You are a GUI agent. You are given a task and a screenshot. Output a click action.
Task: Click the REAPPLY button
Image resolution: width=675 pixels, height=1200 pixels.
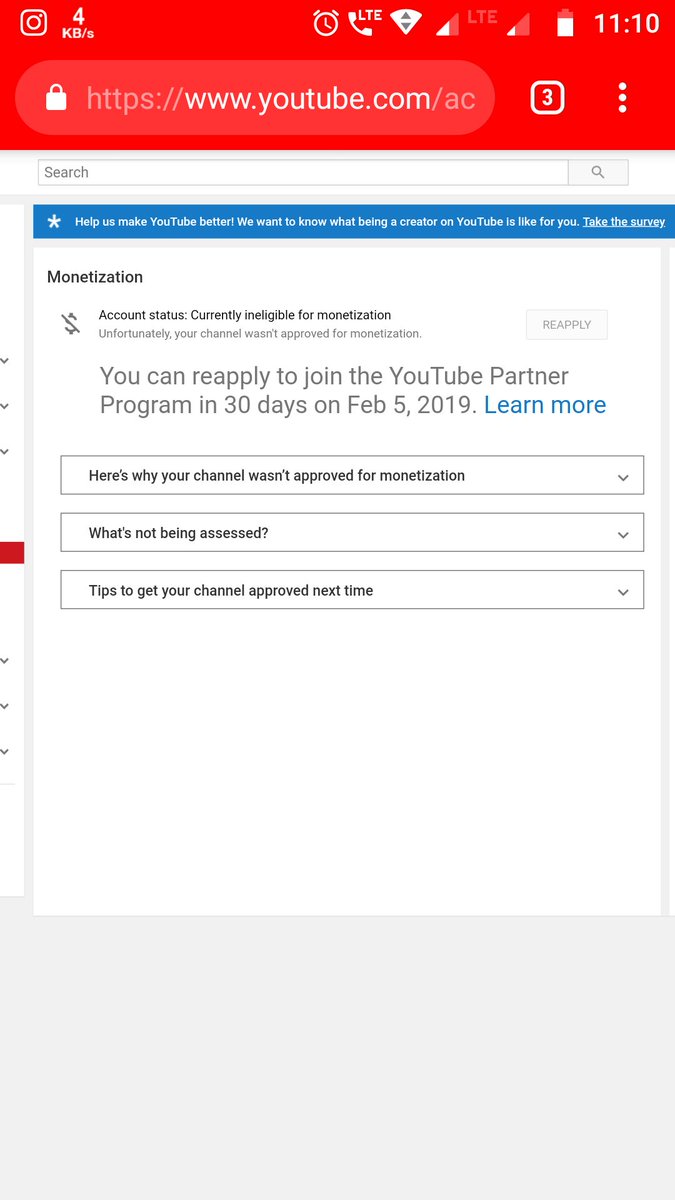pyautogui.click(x=567, y=325)
